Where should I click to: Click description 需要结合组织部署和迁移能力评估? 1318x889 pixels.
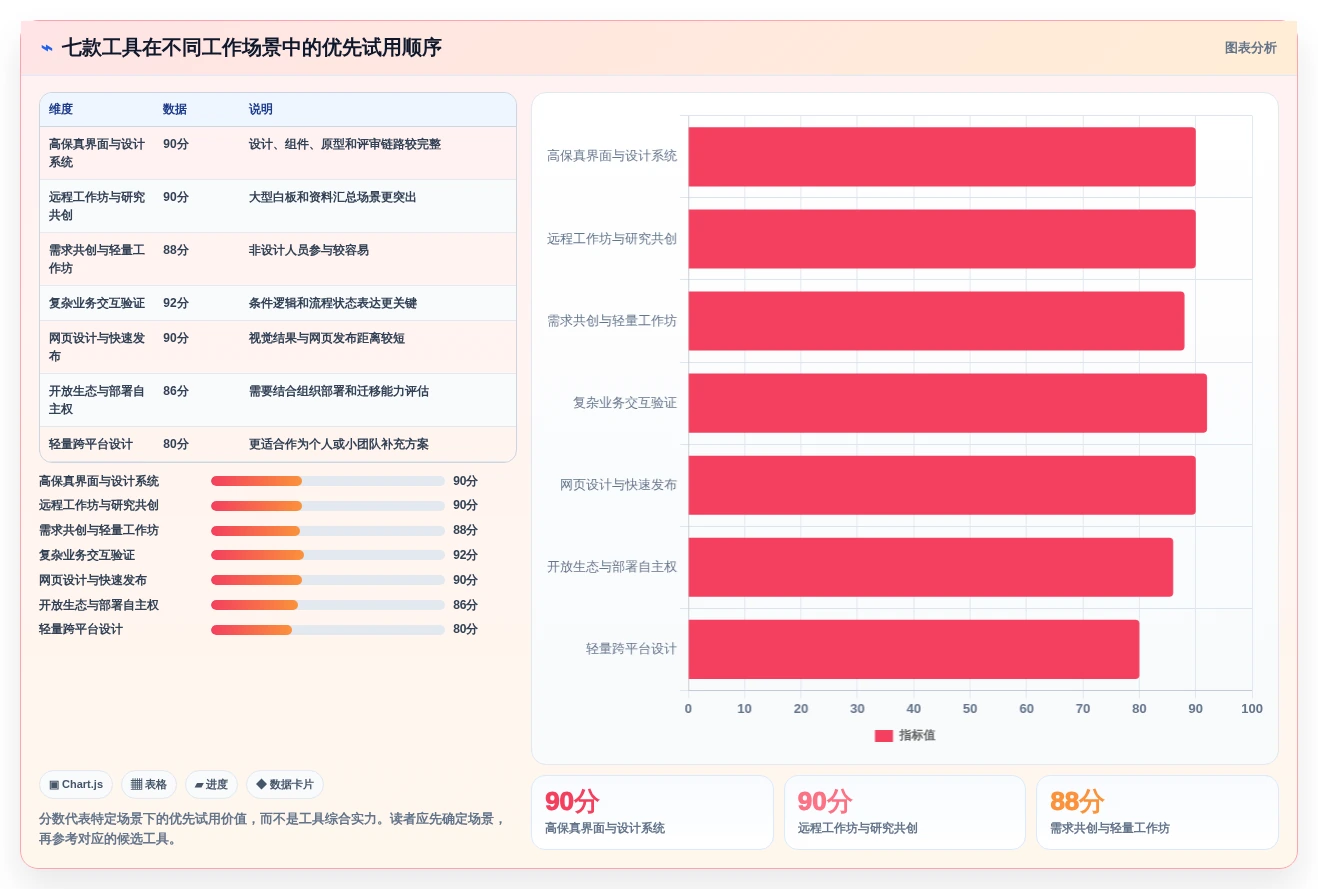pos(339,391)
